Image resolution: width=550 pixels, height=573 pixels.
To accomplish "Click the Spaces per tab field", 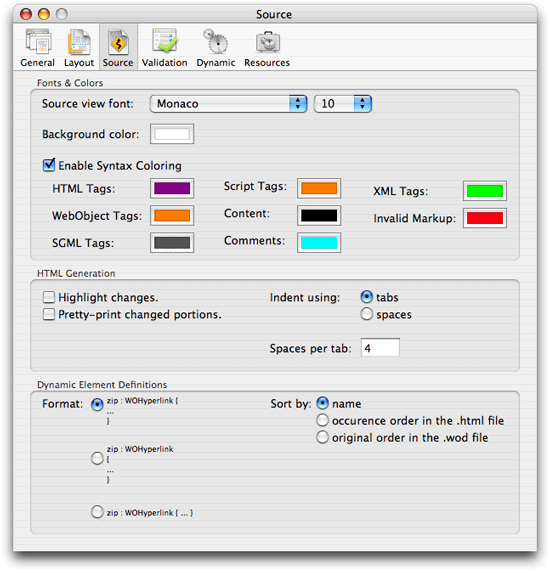I will click(380, 348).
